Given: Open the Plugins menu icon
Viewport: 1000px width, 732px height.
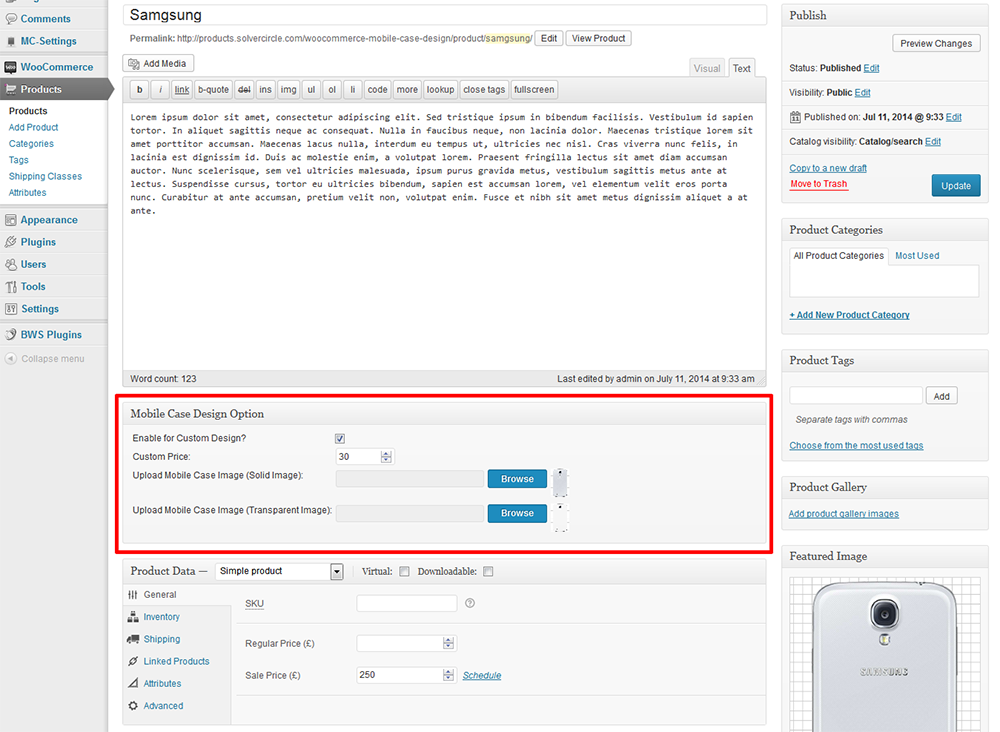Looking at the screenshot, I should [10, 242].
